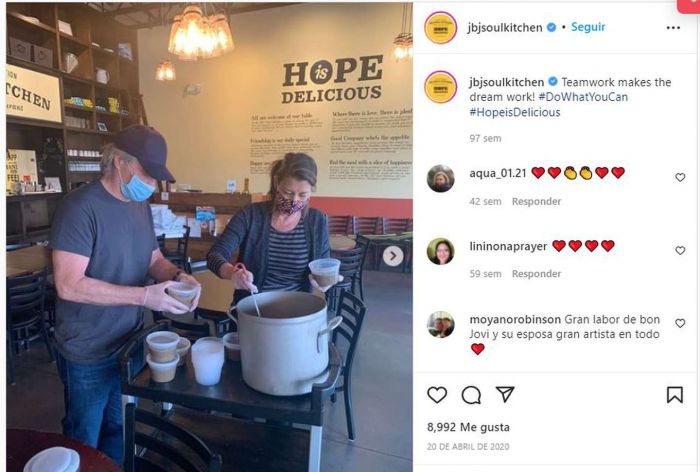Open the #HopeisDelicious hashtag link
700x472 pixels.
click(515, 112)
